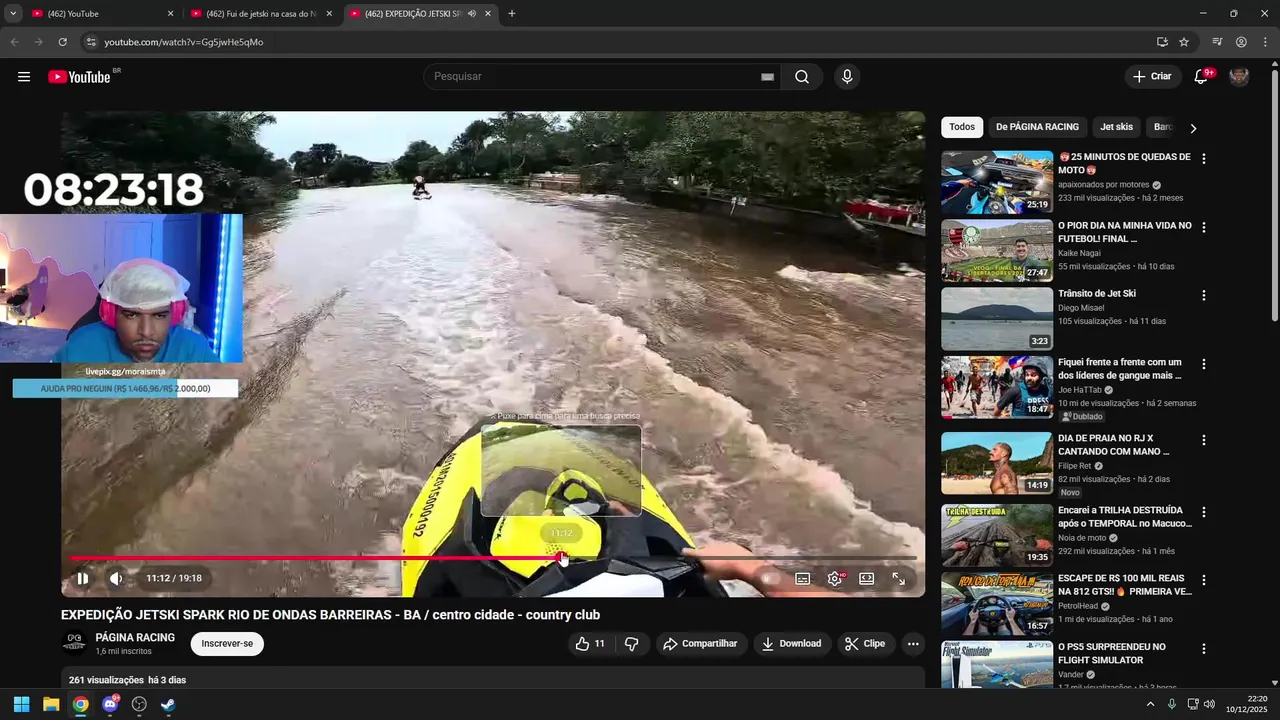Open the PÁGINA RACING channel name

point(135,637)
